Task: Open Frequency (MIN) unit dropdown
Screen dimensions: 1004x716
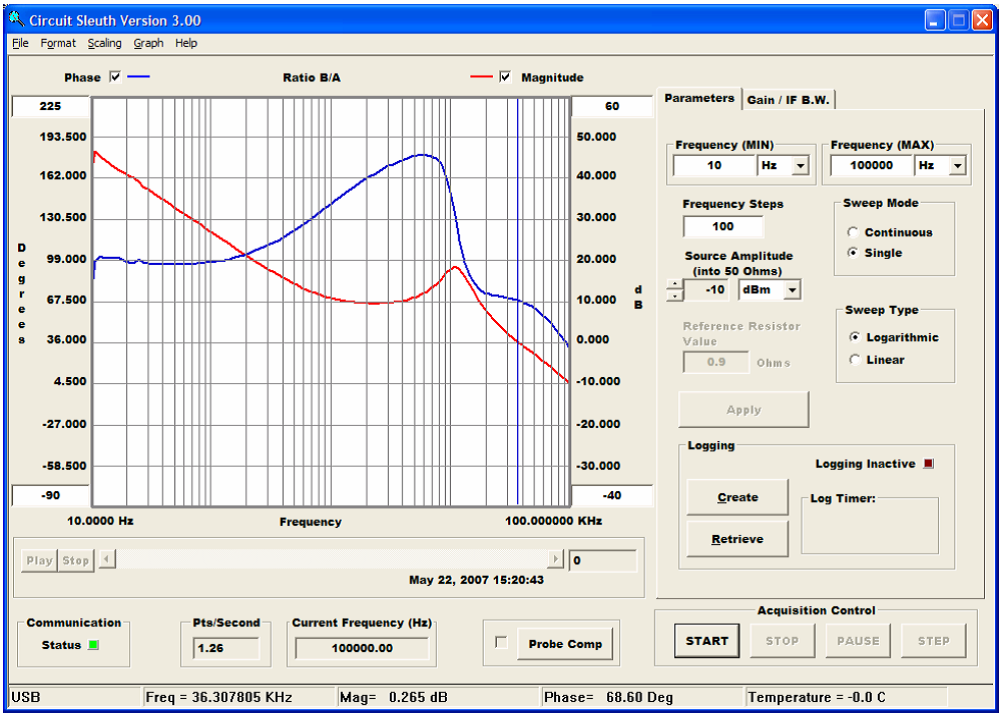Action: click(799, 166)
